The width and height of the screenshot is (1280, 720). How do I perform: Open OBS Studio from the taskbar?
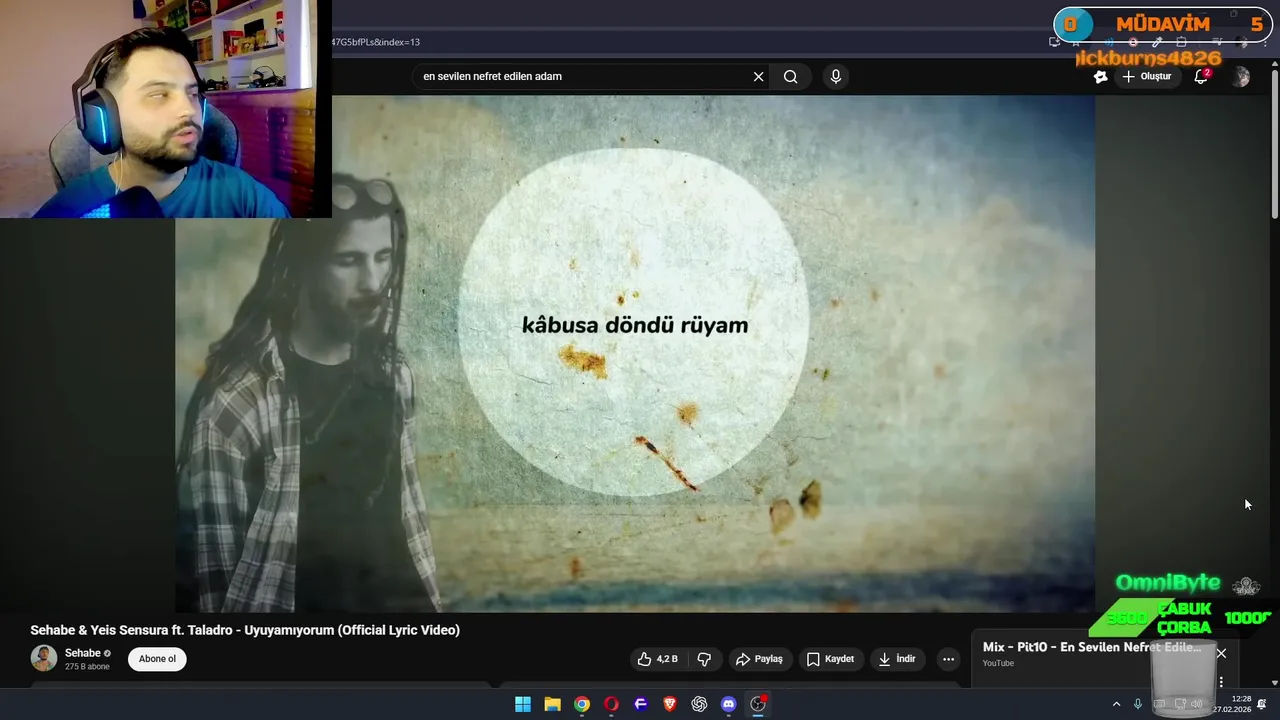click(x=758, y=704)
